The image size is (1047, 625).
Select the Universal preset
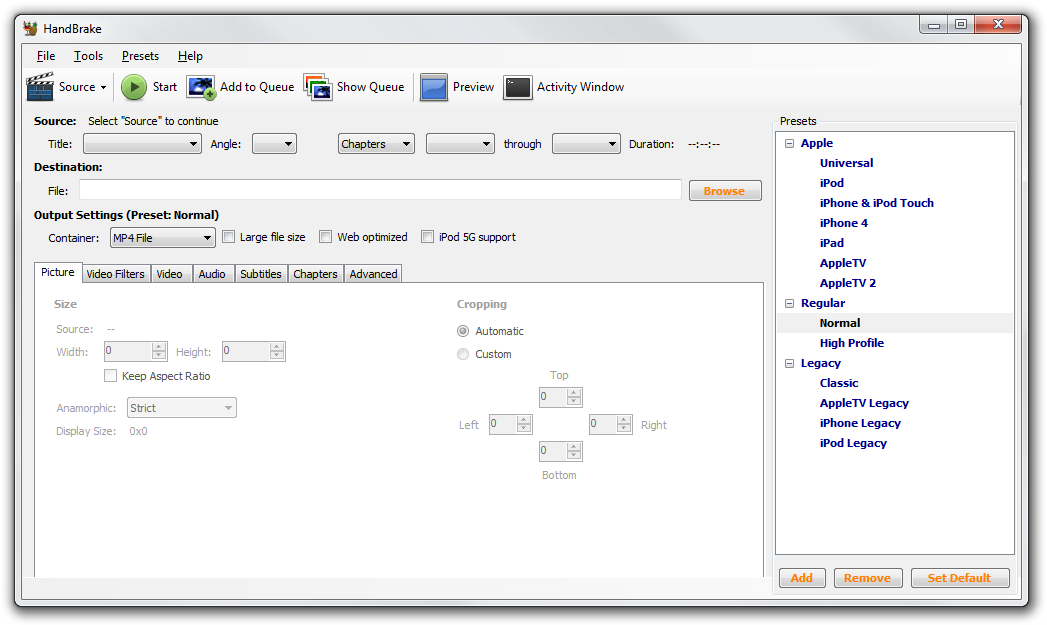[x=846, y=163]
